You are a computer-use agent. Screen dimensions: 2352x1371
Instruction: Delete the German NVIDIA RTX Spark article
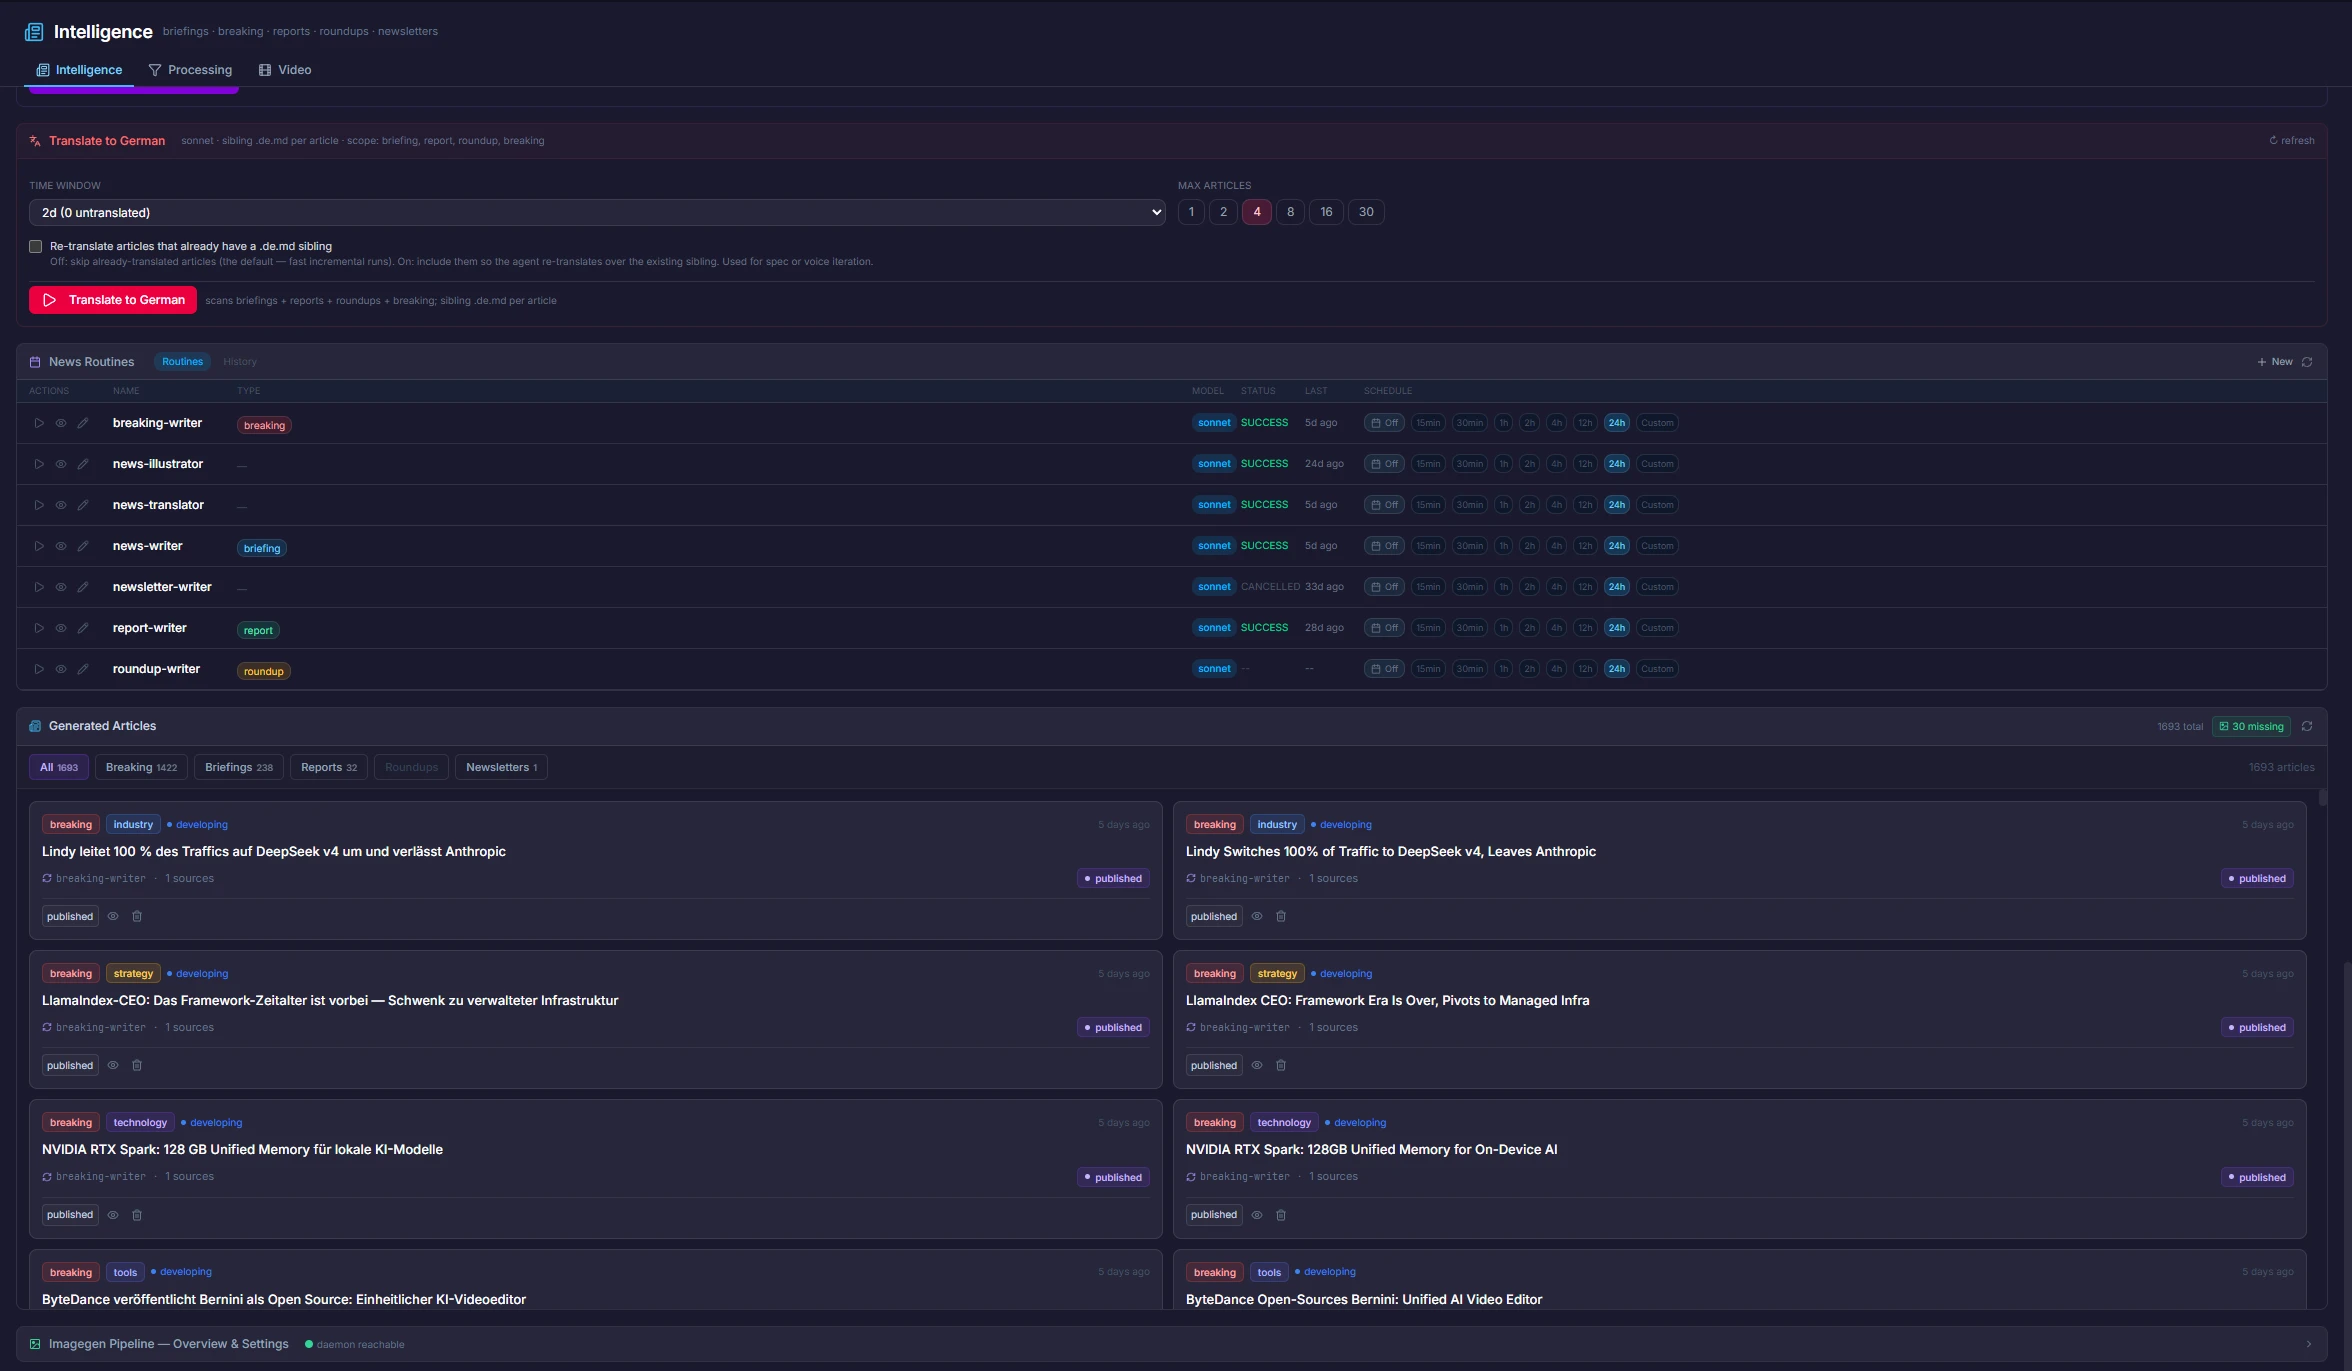click(x=137, y=1215)
